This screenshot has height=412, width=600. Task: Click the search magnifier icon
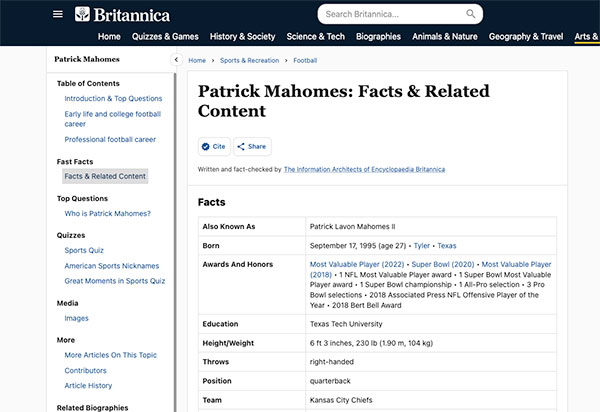(x=470, y=14)
